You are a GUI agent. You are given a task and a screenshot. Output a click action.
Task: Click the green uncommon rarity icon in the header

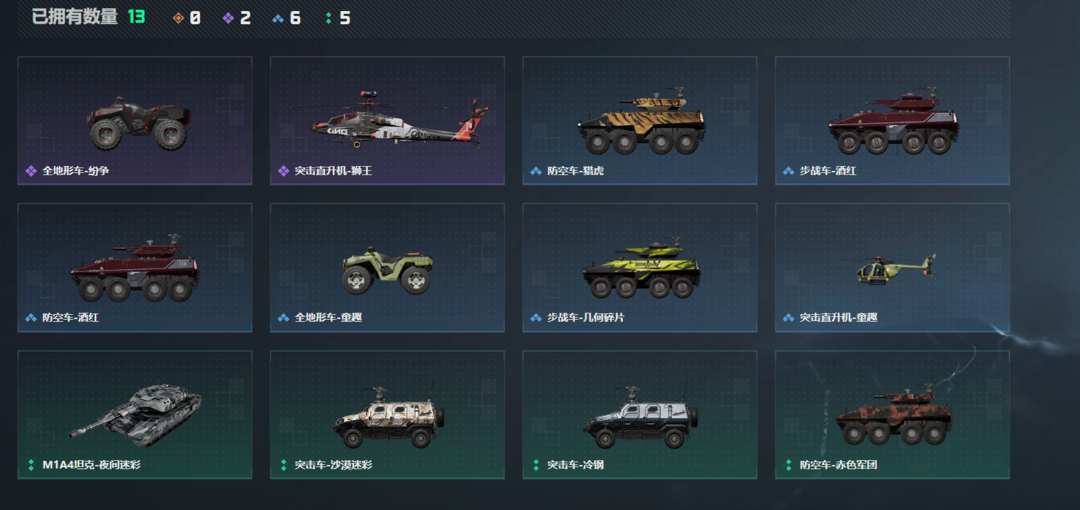[329, 19]
